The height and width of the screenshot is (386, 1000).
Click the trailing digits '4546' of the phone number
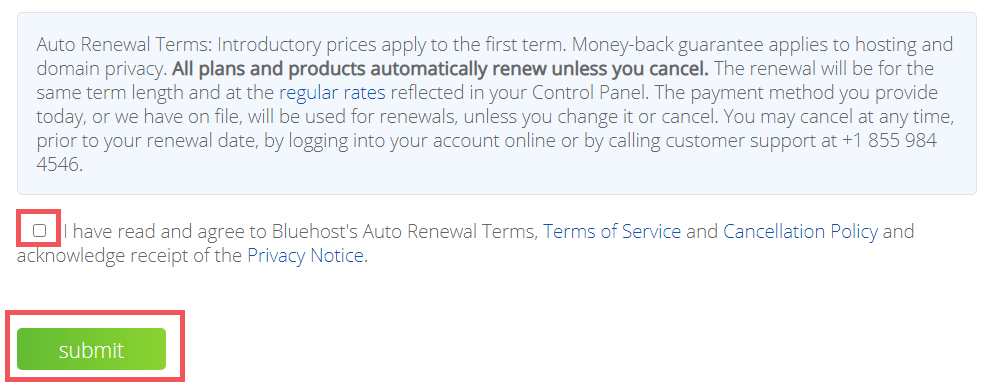pyautogui.click(x=57, y=165)
